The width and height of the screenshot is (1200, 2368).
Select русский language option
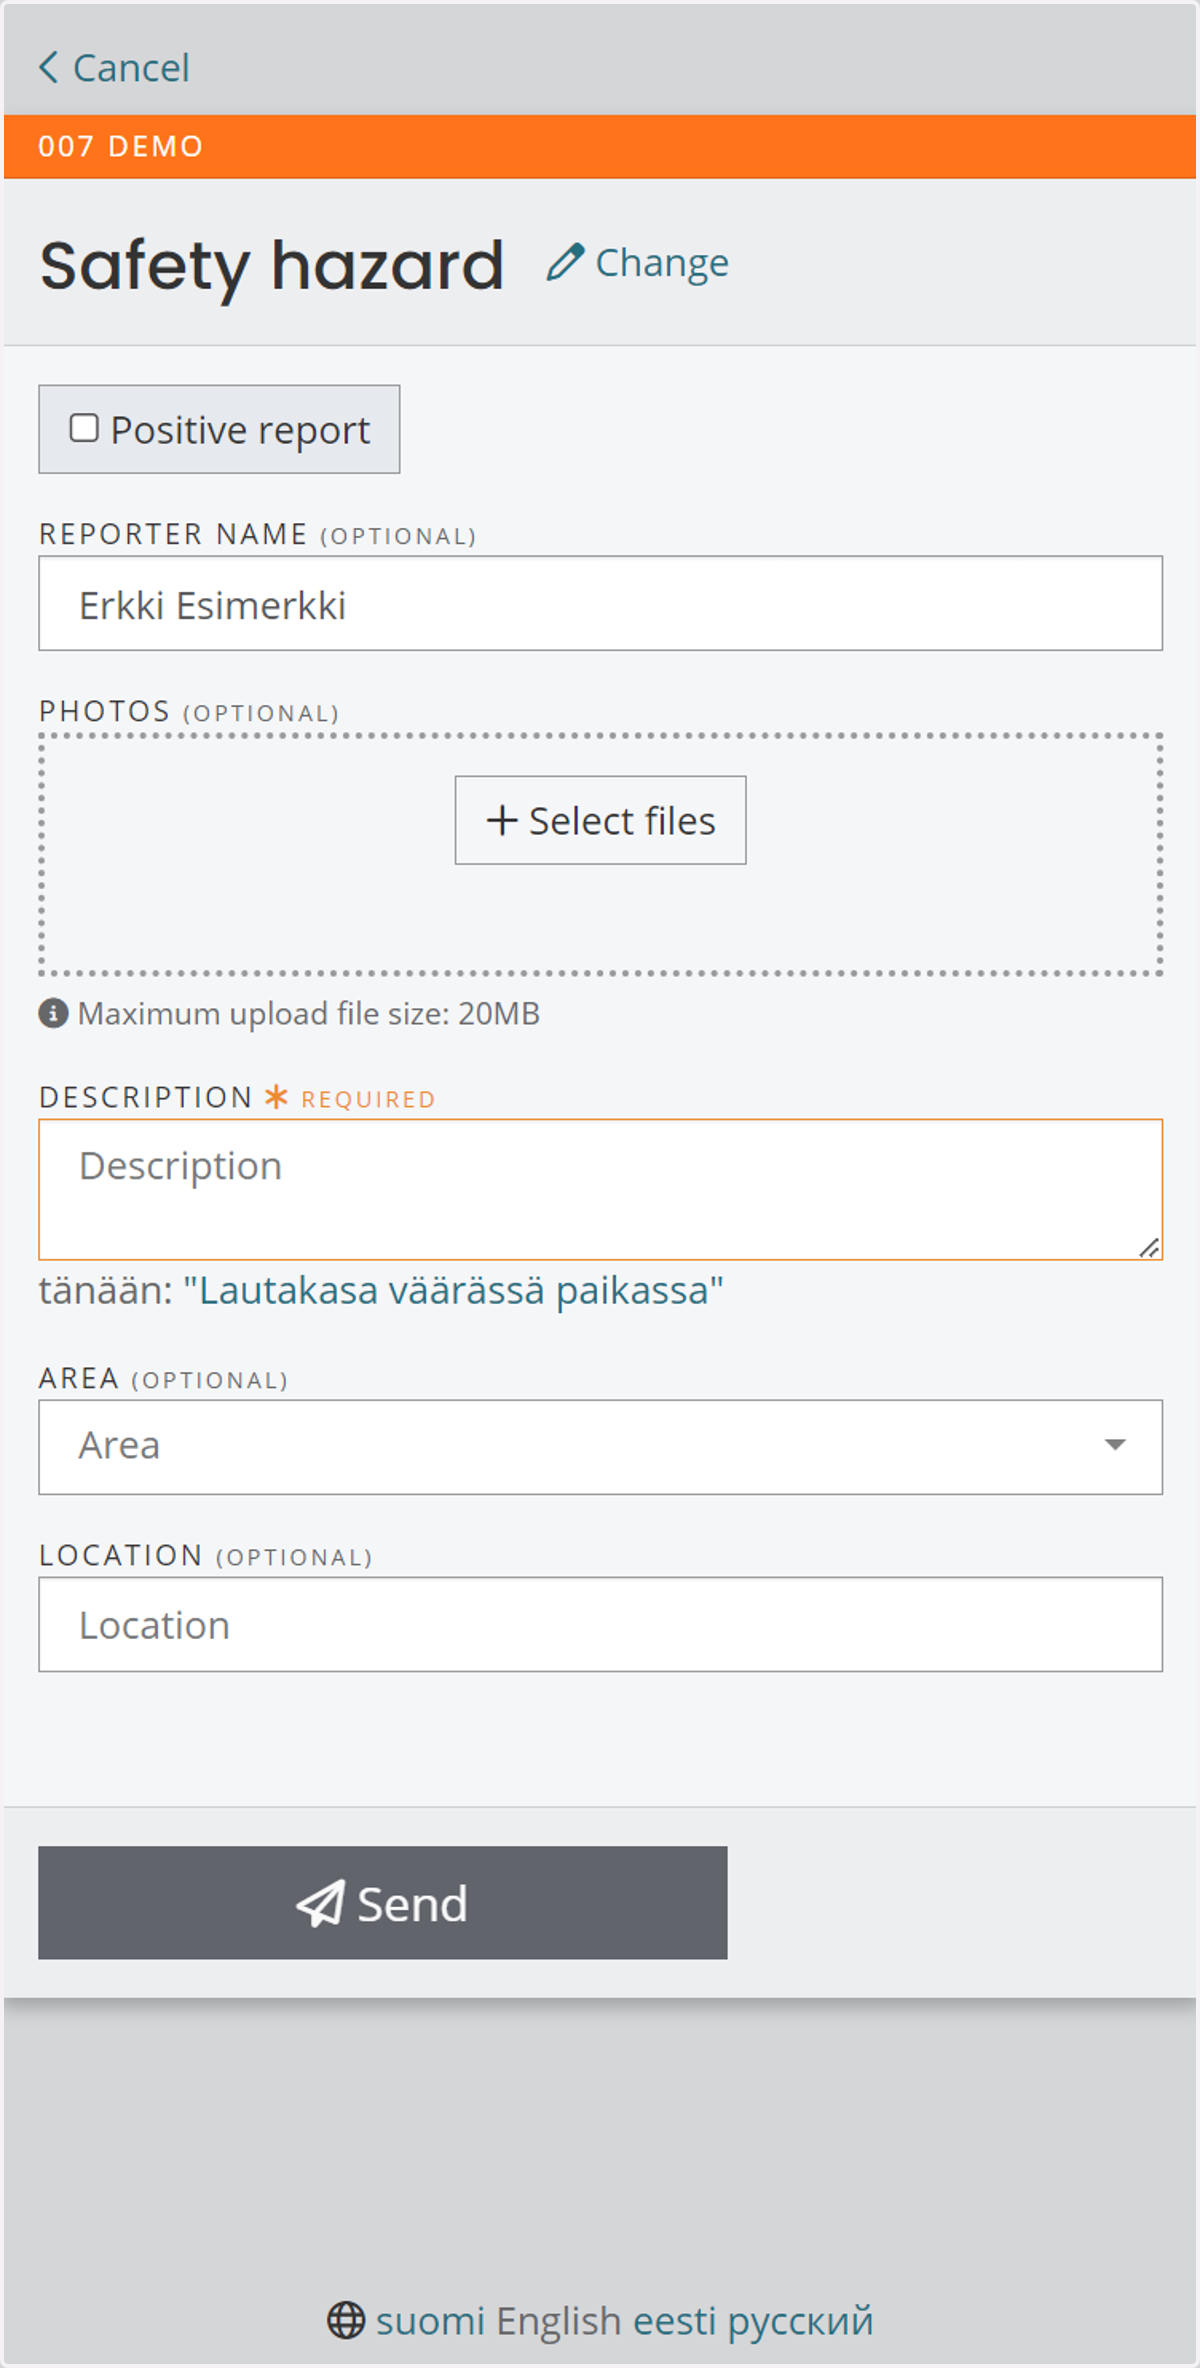[x=801, y=2321]
